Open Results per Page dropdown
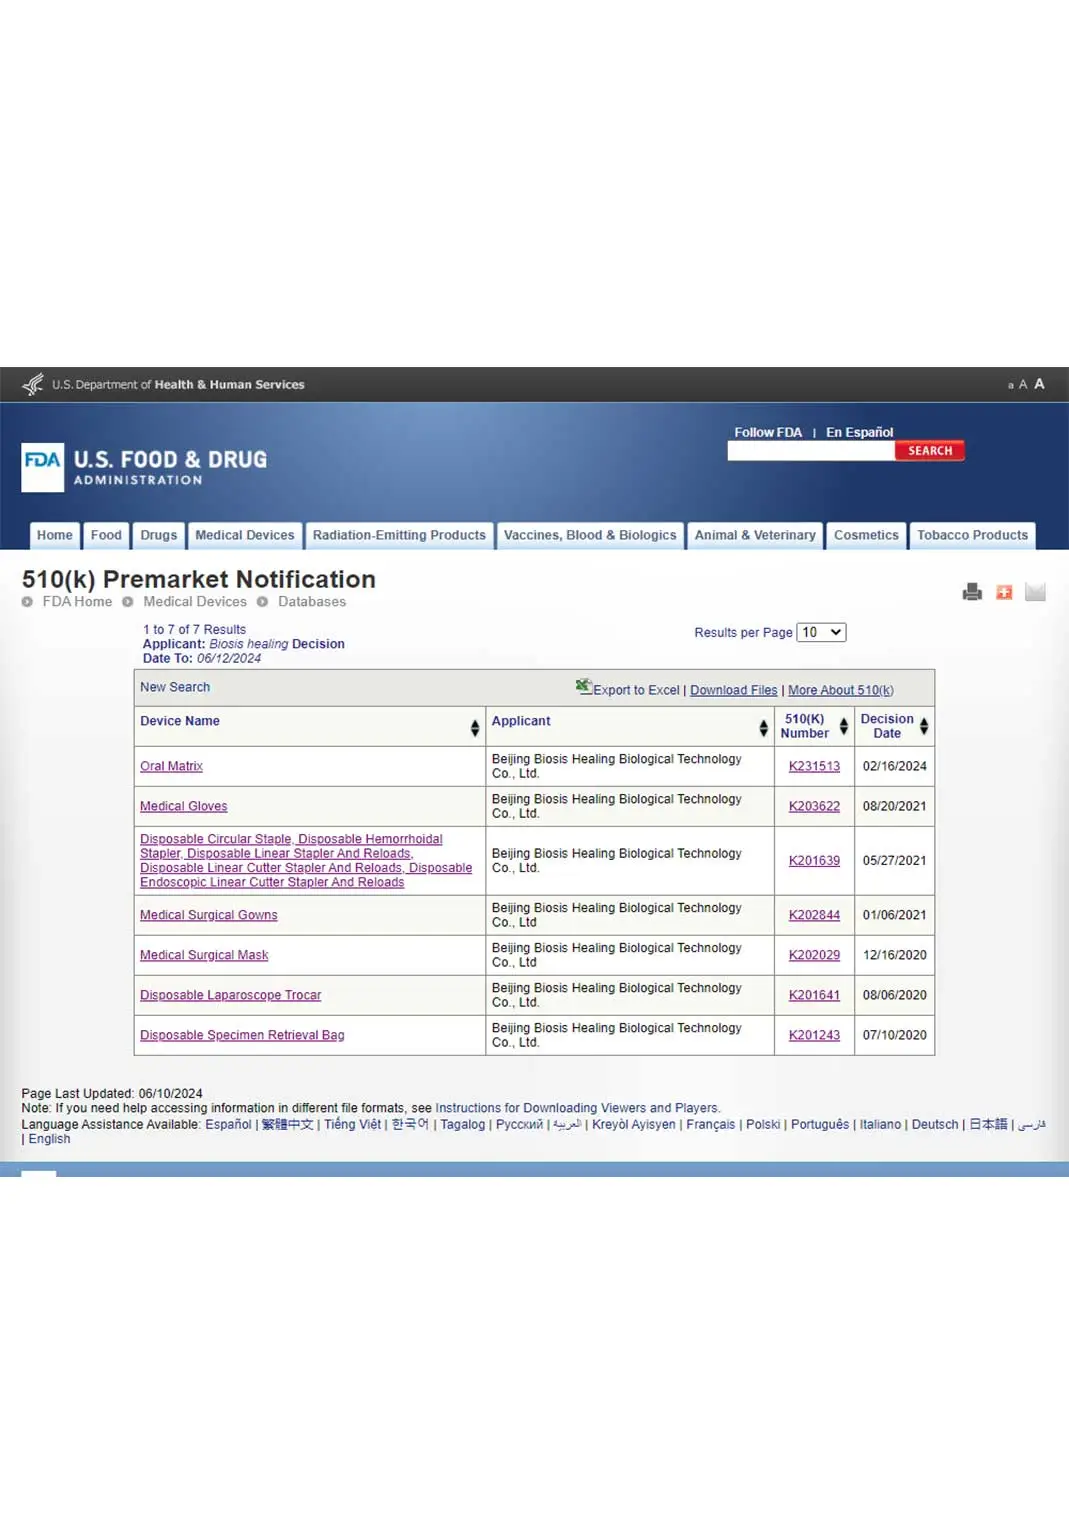 (821, 632)
